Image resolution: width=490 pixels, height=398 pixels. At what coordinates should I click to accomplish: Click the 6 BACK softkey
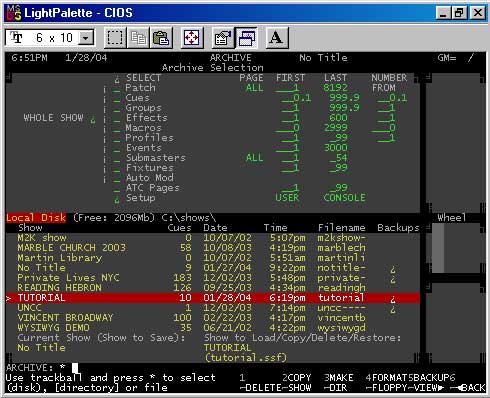pos(467,383)
